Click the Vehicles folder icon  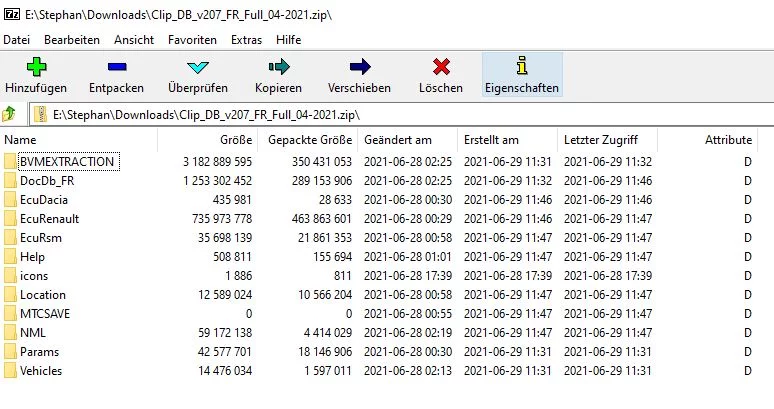point(10,371)
